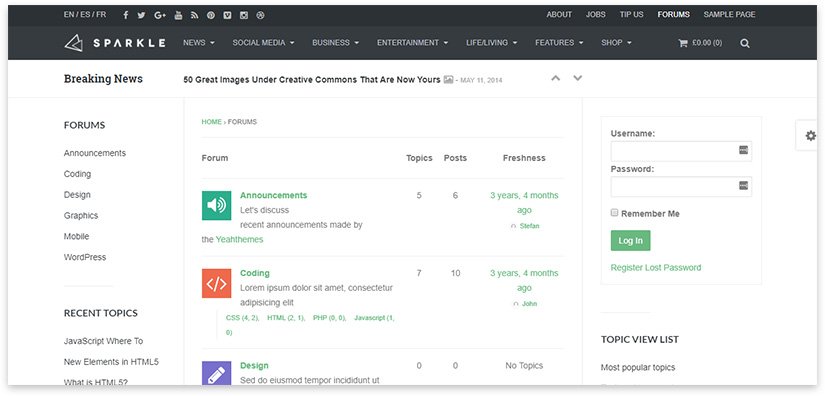Open the Twitter social icon

(x=141, y=15)
